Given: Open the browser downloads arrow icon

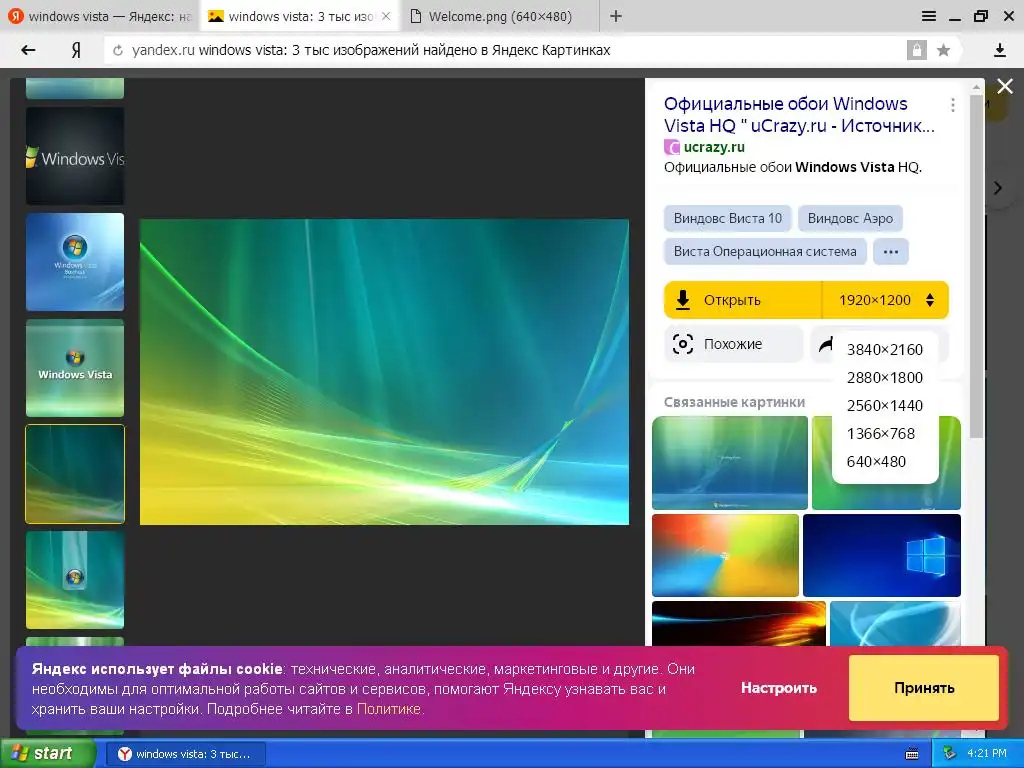Looking at the screenshot, I should coord(999,50).
